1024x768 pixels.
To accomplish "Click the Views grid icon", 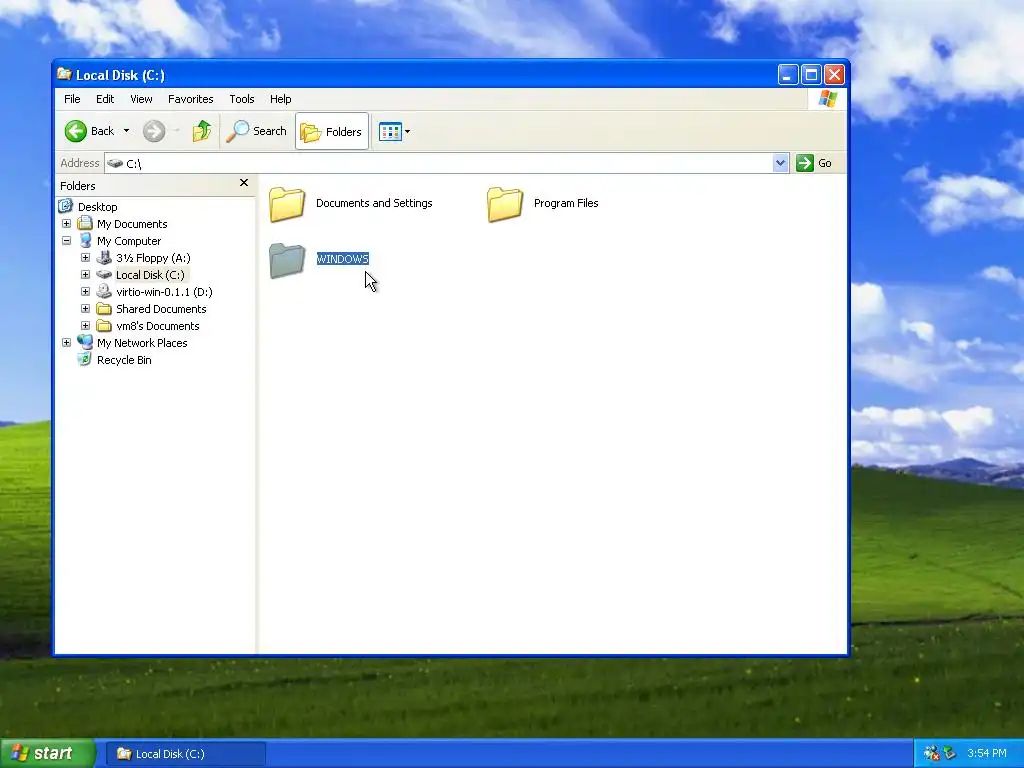I will pyautogui.click(x=390, y=131).
